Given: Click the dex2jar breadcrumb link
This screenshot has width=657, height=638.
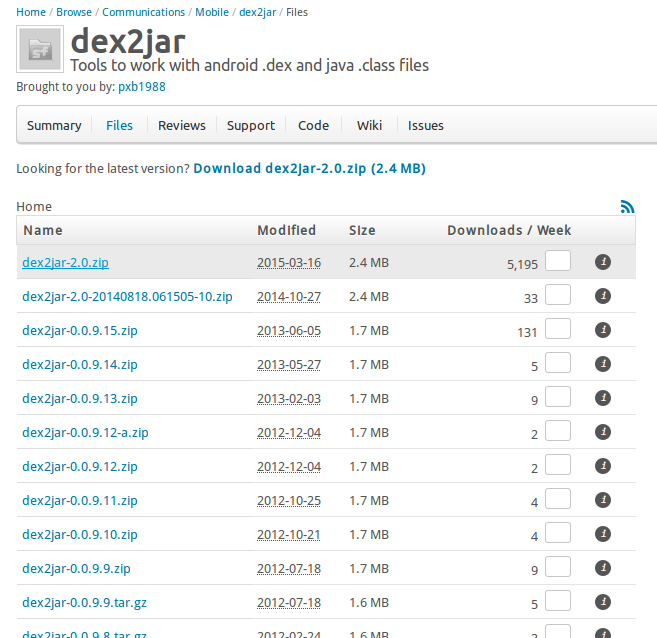Looking at the screenshot, I should [258, 12].
